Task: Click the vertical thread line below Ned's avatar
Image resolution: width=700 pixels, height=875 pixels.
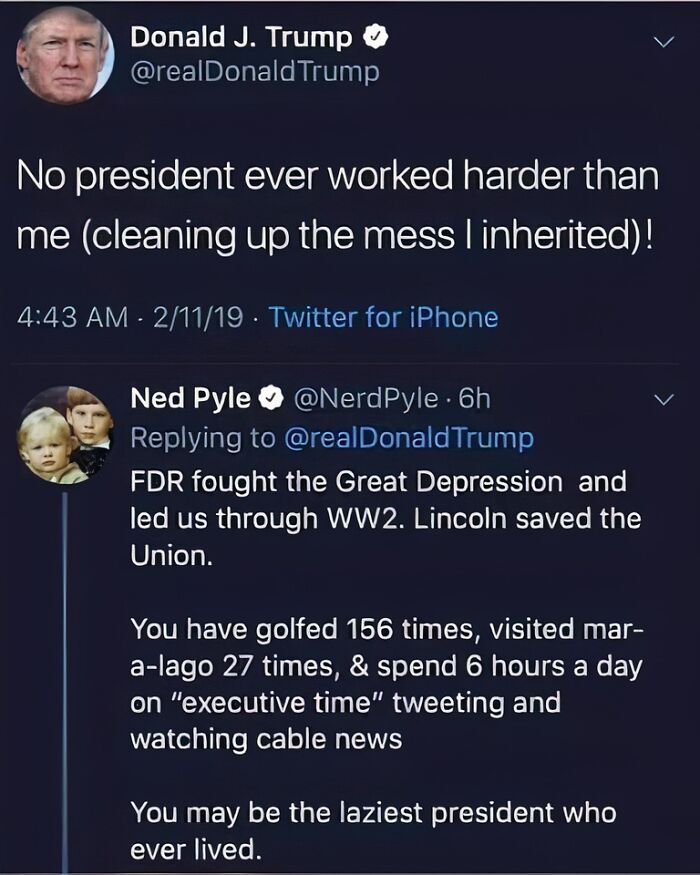Action: click(x=65, y=680)
